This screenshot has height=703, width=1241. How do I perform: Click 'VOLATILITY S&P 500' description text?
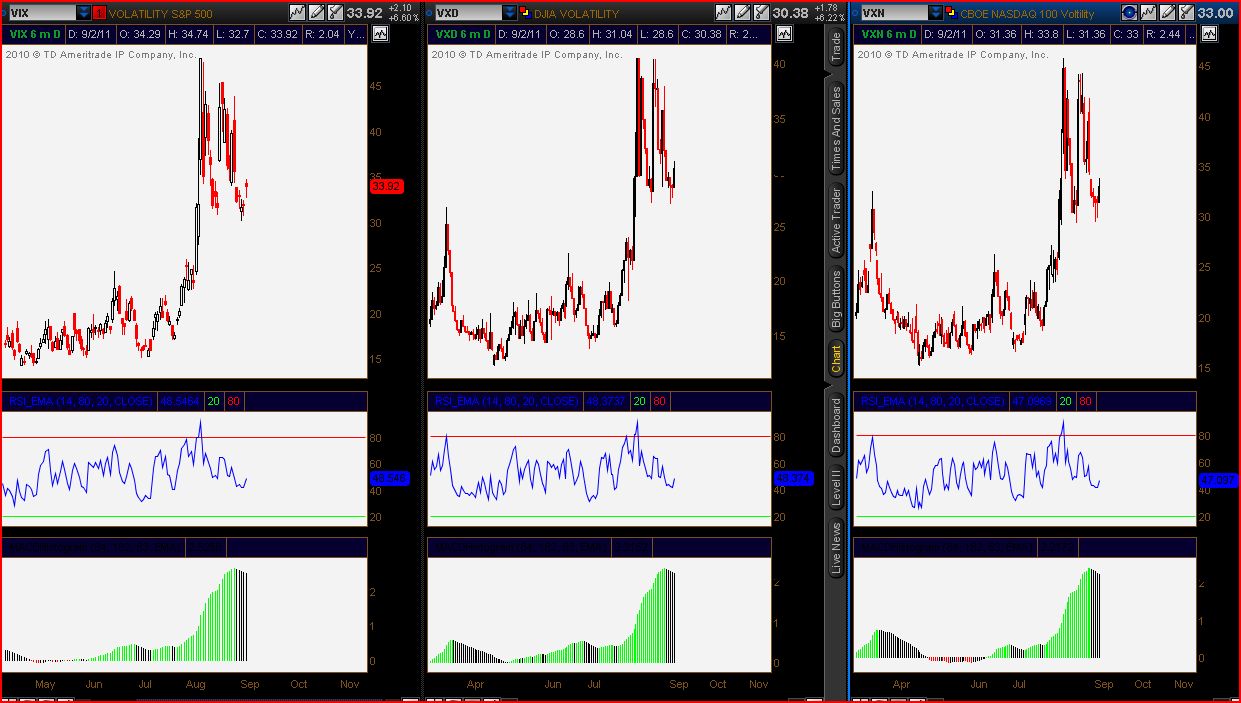[x=161, y=14]
